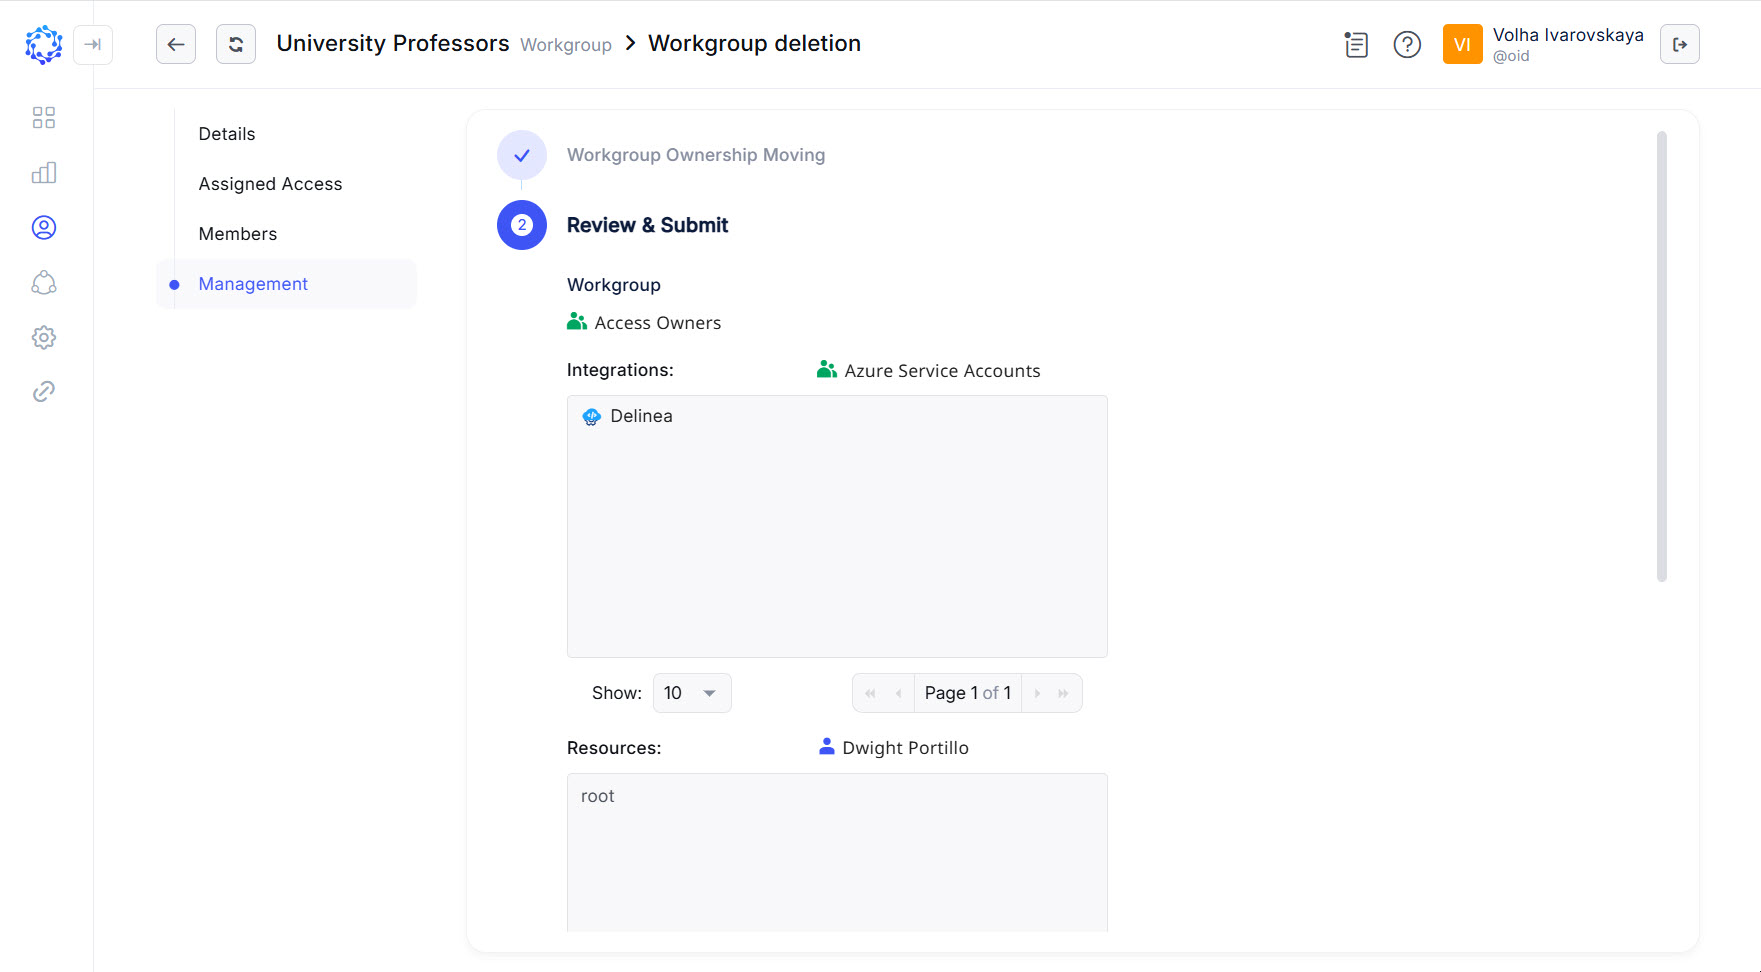Viewport: 1761px width, 972px height.
Task: Select Assigned Access in the side menu
Action: click(270, 183)
